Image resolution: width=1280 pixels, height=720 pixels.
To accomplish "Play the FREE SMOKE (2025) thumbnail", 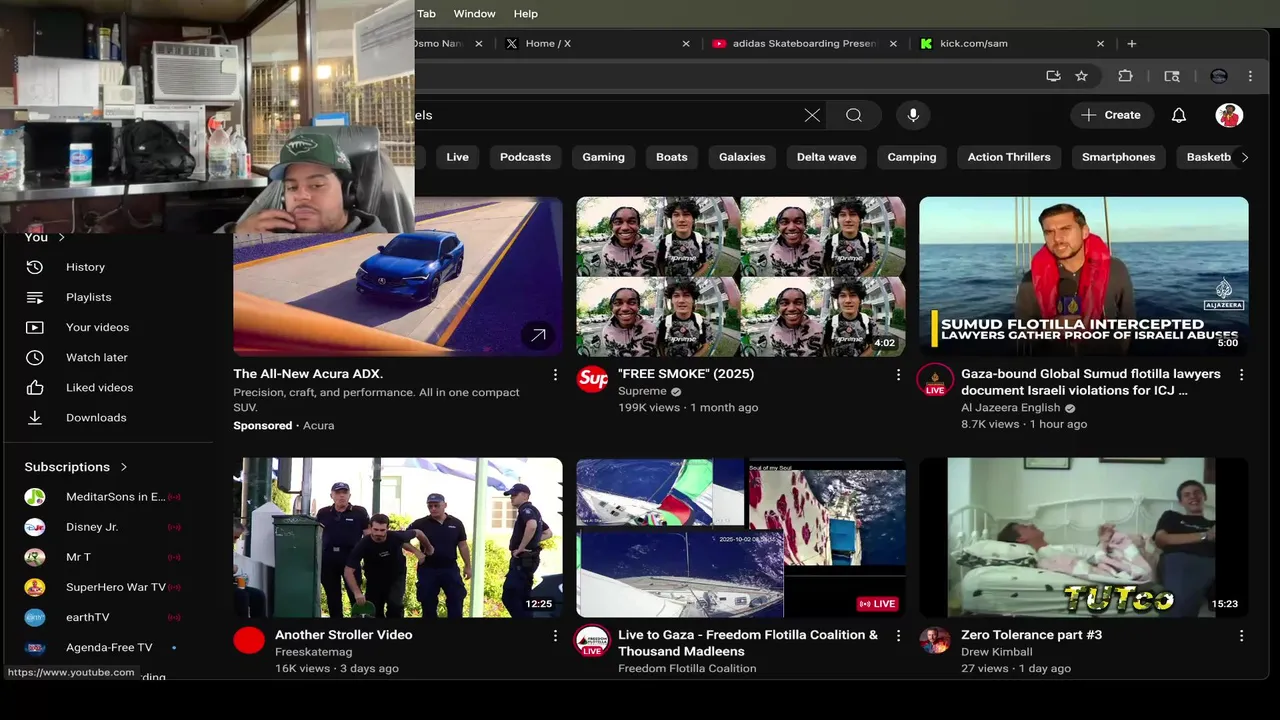I will point(741,276).
